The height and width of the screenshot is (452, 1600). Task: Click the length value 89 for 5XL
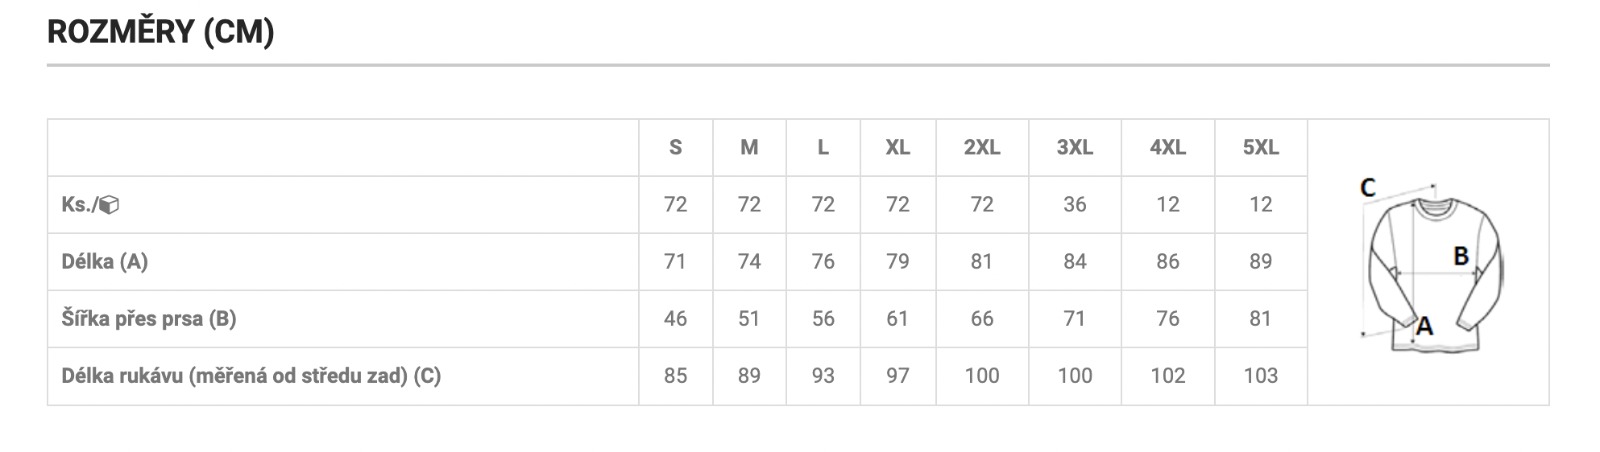click(x=1261, y=262)
